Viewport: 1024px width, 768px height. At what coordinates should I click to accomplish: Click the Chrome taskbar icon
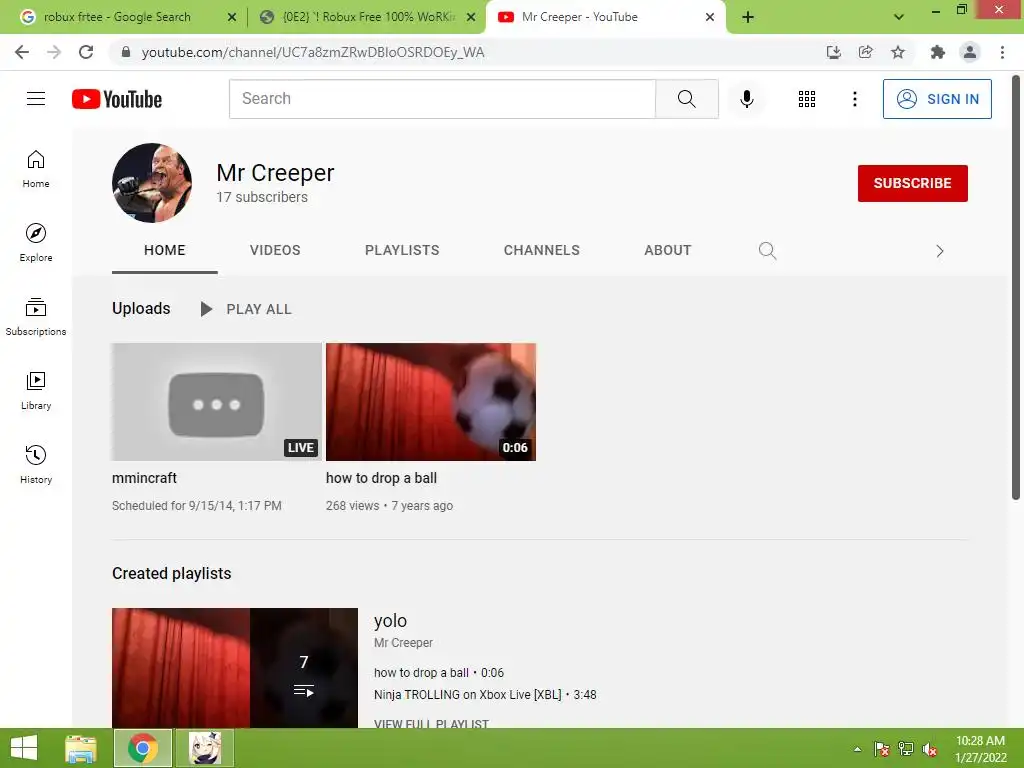point(142,748)
